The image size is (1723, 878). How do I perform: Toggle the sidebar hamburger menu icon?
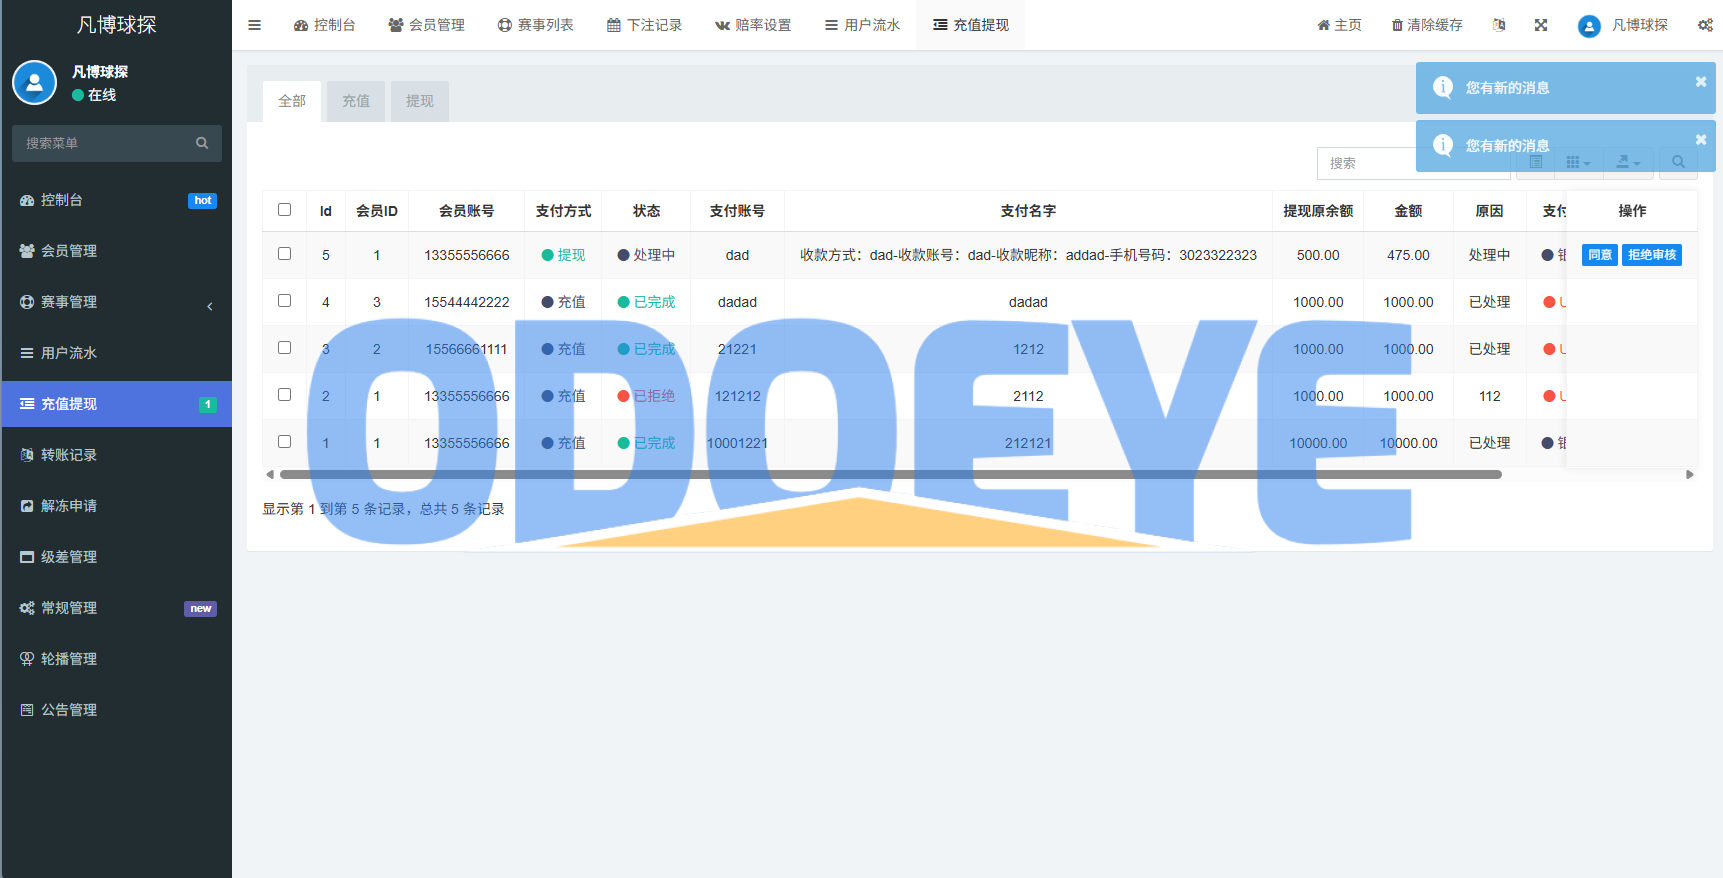[254, 25]
